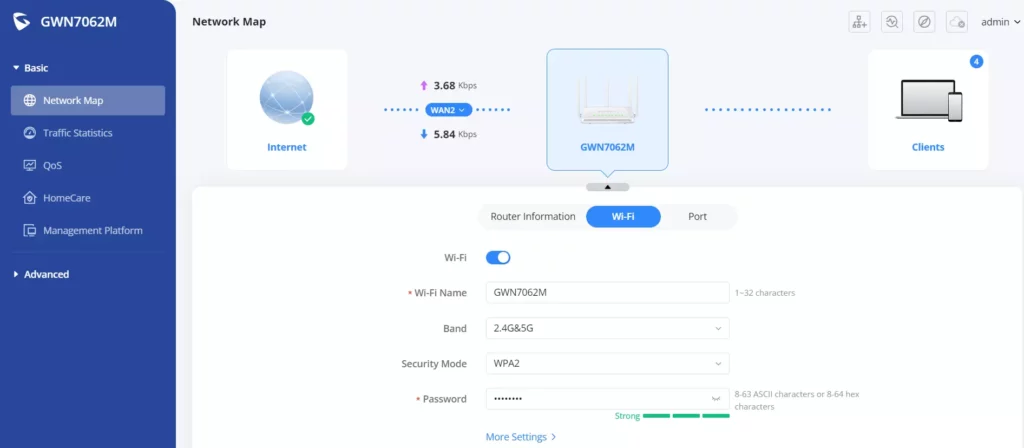1024x448 pixels.
Task: Show password with the eye icon
Action: (x=716, y=399)
